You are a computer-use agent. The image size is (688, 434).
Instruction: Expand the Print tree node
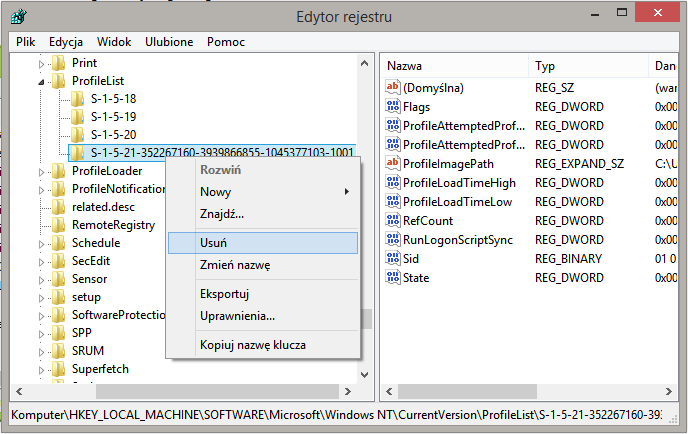pyautogui.click(x=41, y=64)
